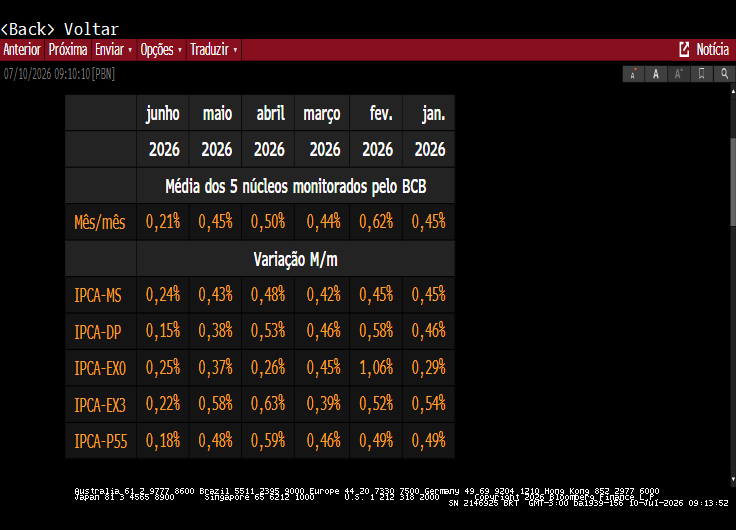
Task: Click the Média dos 5 núcleos monitorados heading
Action: coord(296,186)
